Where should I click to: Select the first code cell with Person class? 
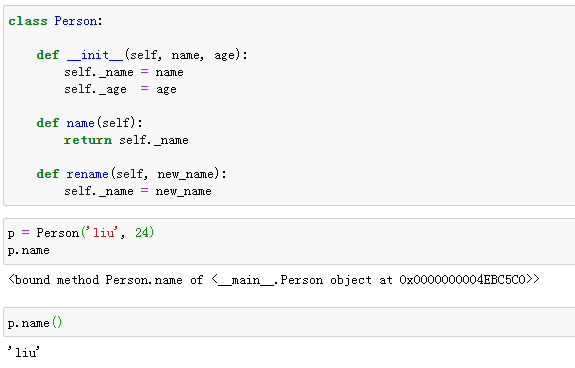pos(289,106)
